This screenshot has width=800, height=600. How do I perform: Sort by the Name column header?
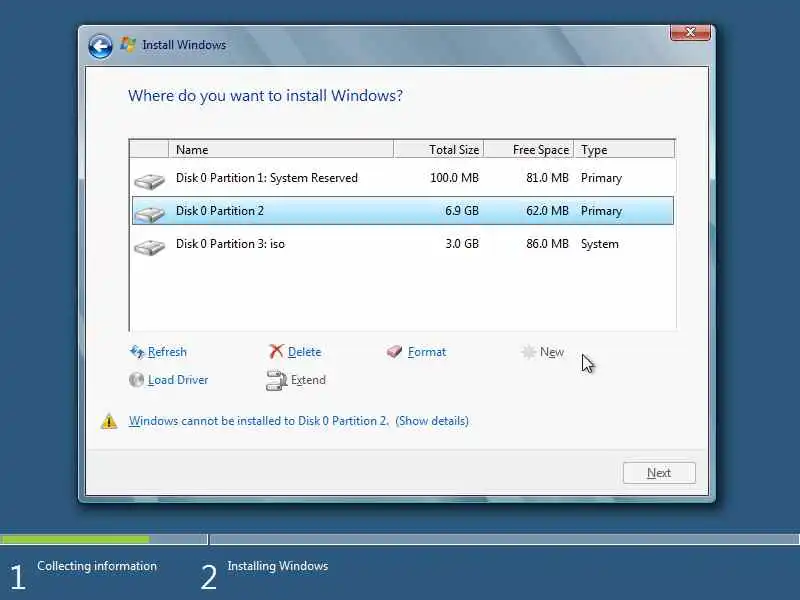pos(281,149)
